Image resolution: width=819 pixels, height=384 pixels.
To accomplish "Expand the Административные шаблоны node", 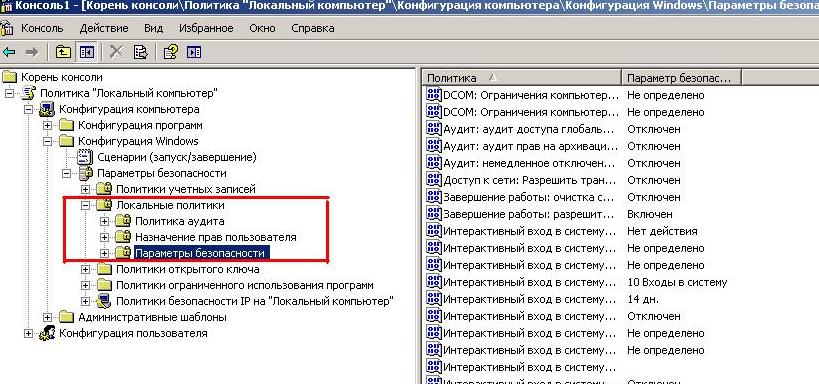I will (48, 317).
